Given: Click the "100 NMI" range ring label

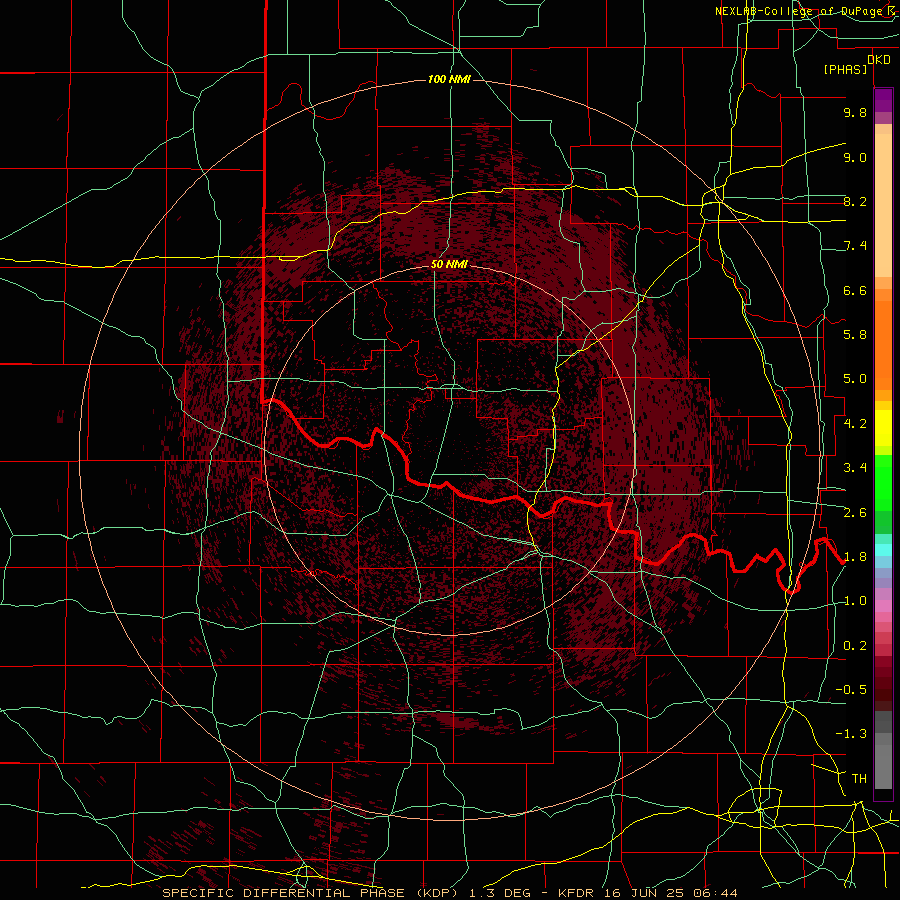Looking at the screenshot, I should click(x=449, y=79).
